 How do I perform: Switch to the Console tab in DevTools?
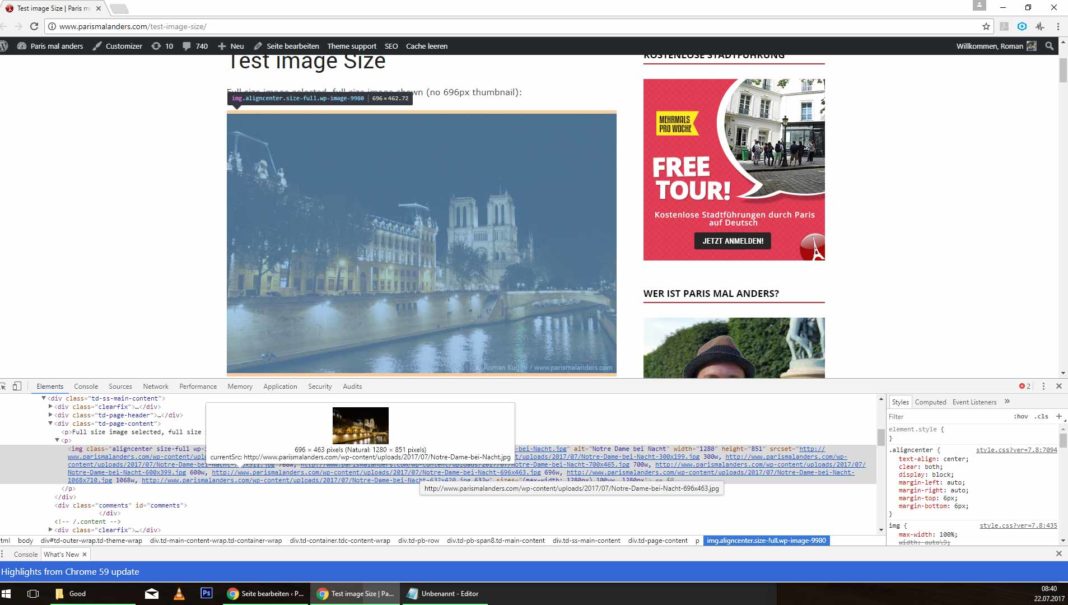point(86,386)
